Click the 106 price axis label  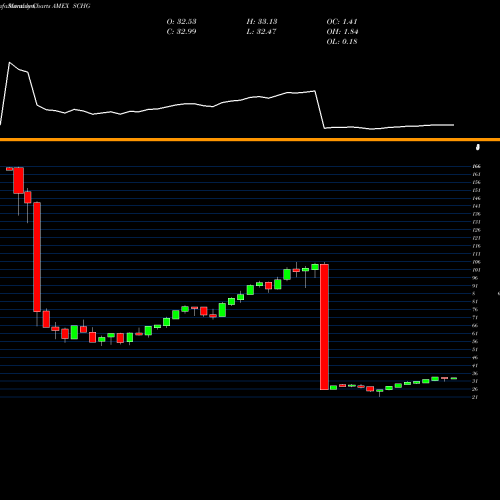tap(476, 262)
